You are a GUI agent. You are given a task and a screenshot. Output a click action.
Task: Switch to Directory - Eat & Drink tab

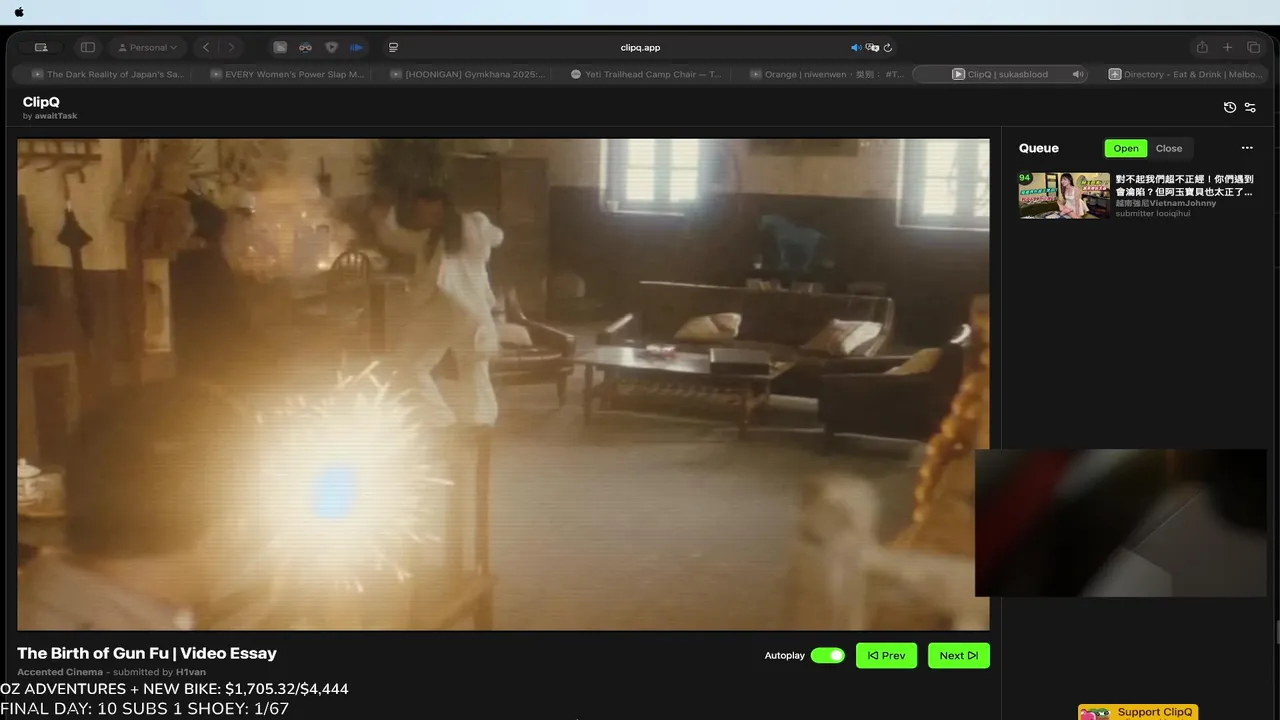tap(1185, 74)
